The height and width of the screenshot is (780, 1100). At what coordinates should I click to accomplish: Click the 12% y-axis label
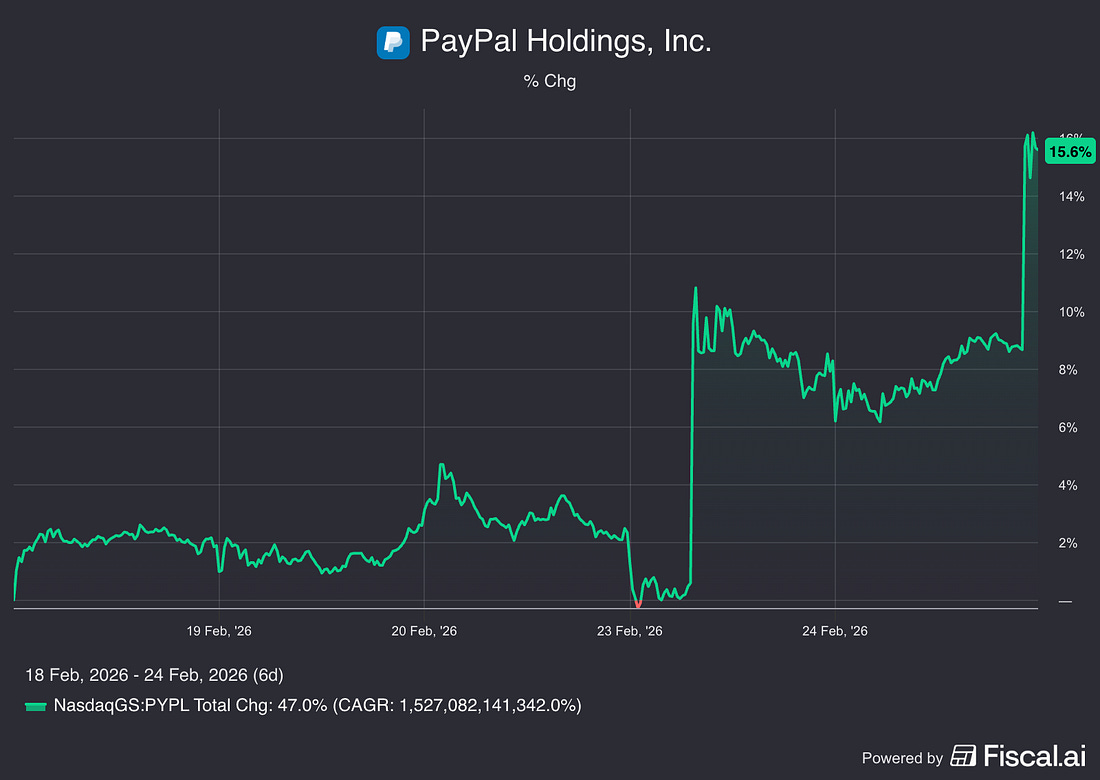point(1072,255)
